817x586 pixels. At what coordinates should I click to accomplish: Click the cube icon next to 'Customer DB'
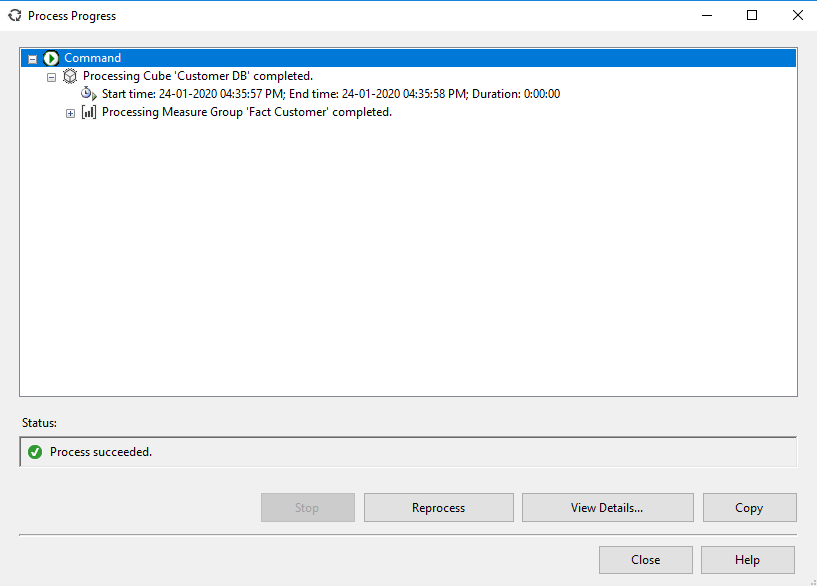point(70,76)
